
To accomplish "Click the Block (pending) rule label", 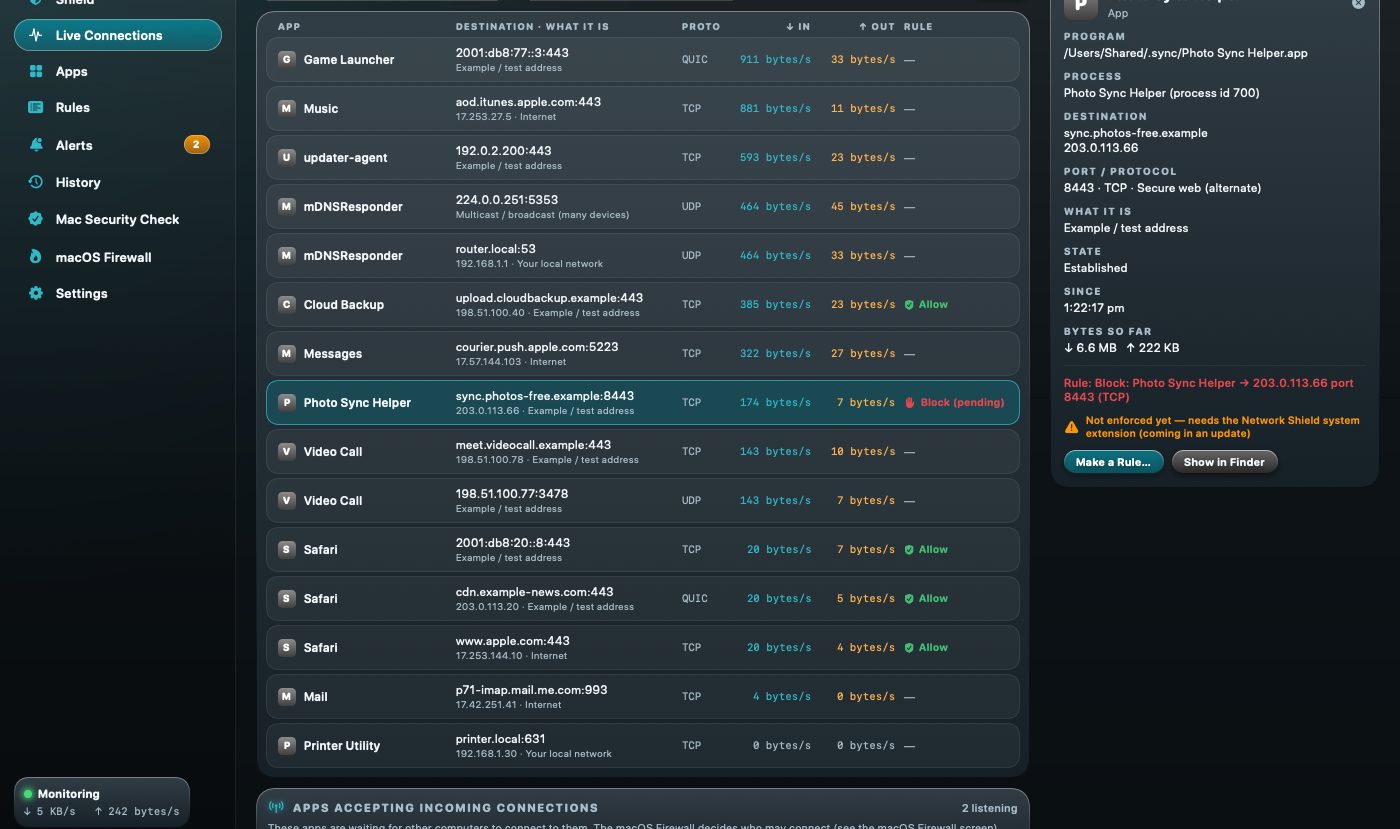I will 954,402.
